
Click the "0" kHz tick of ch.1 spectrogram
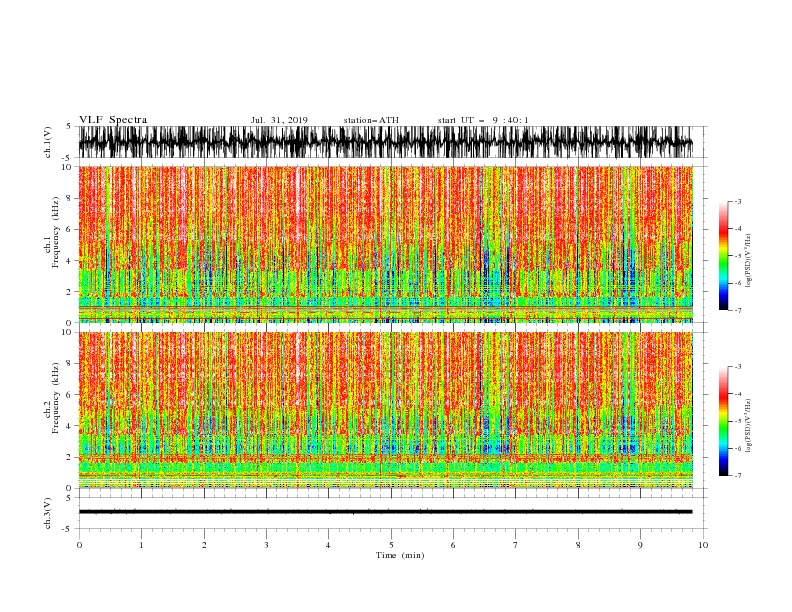point(70,323)
